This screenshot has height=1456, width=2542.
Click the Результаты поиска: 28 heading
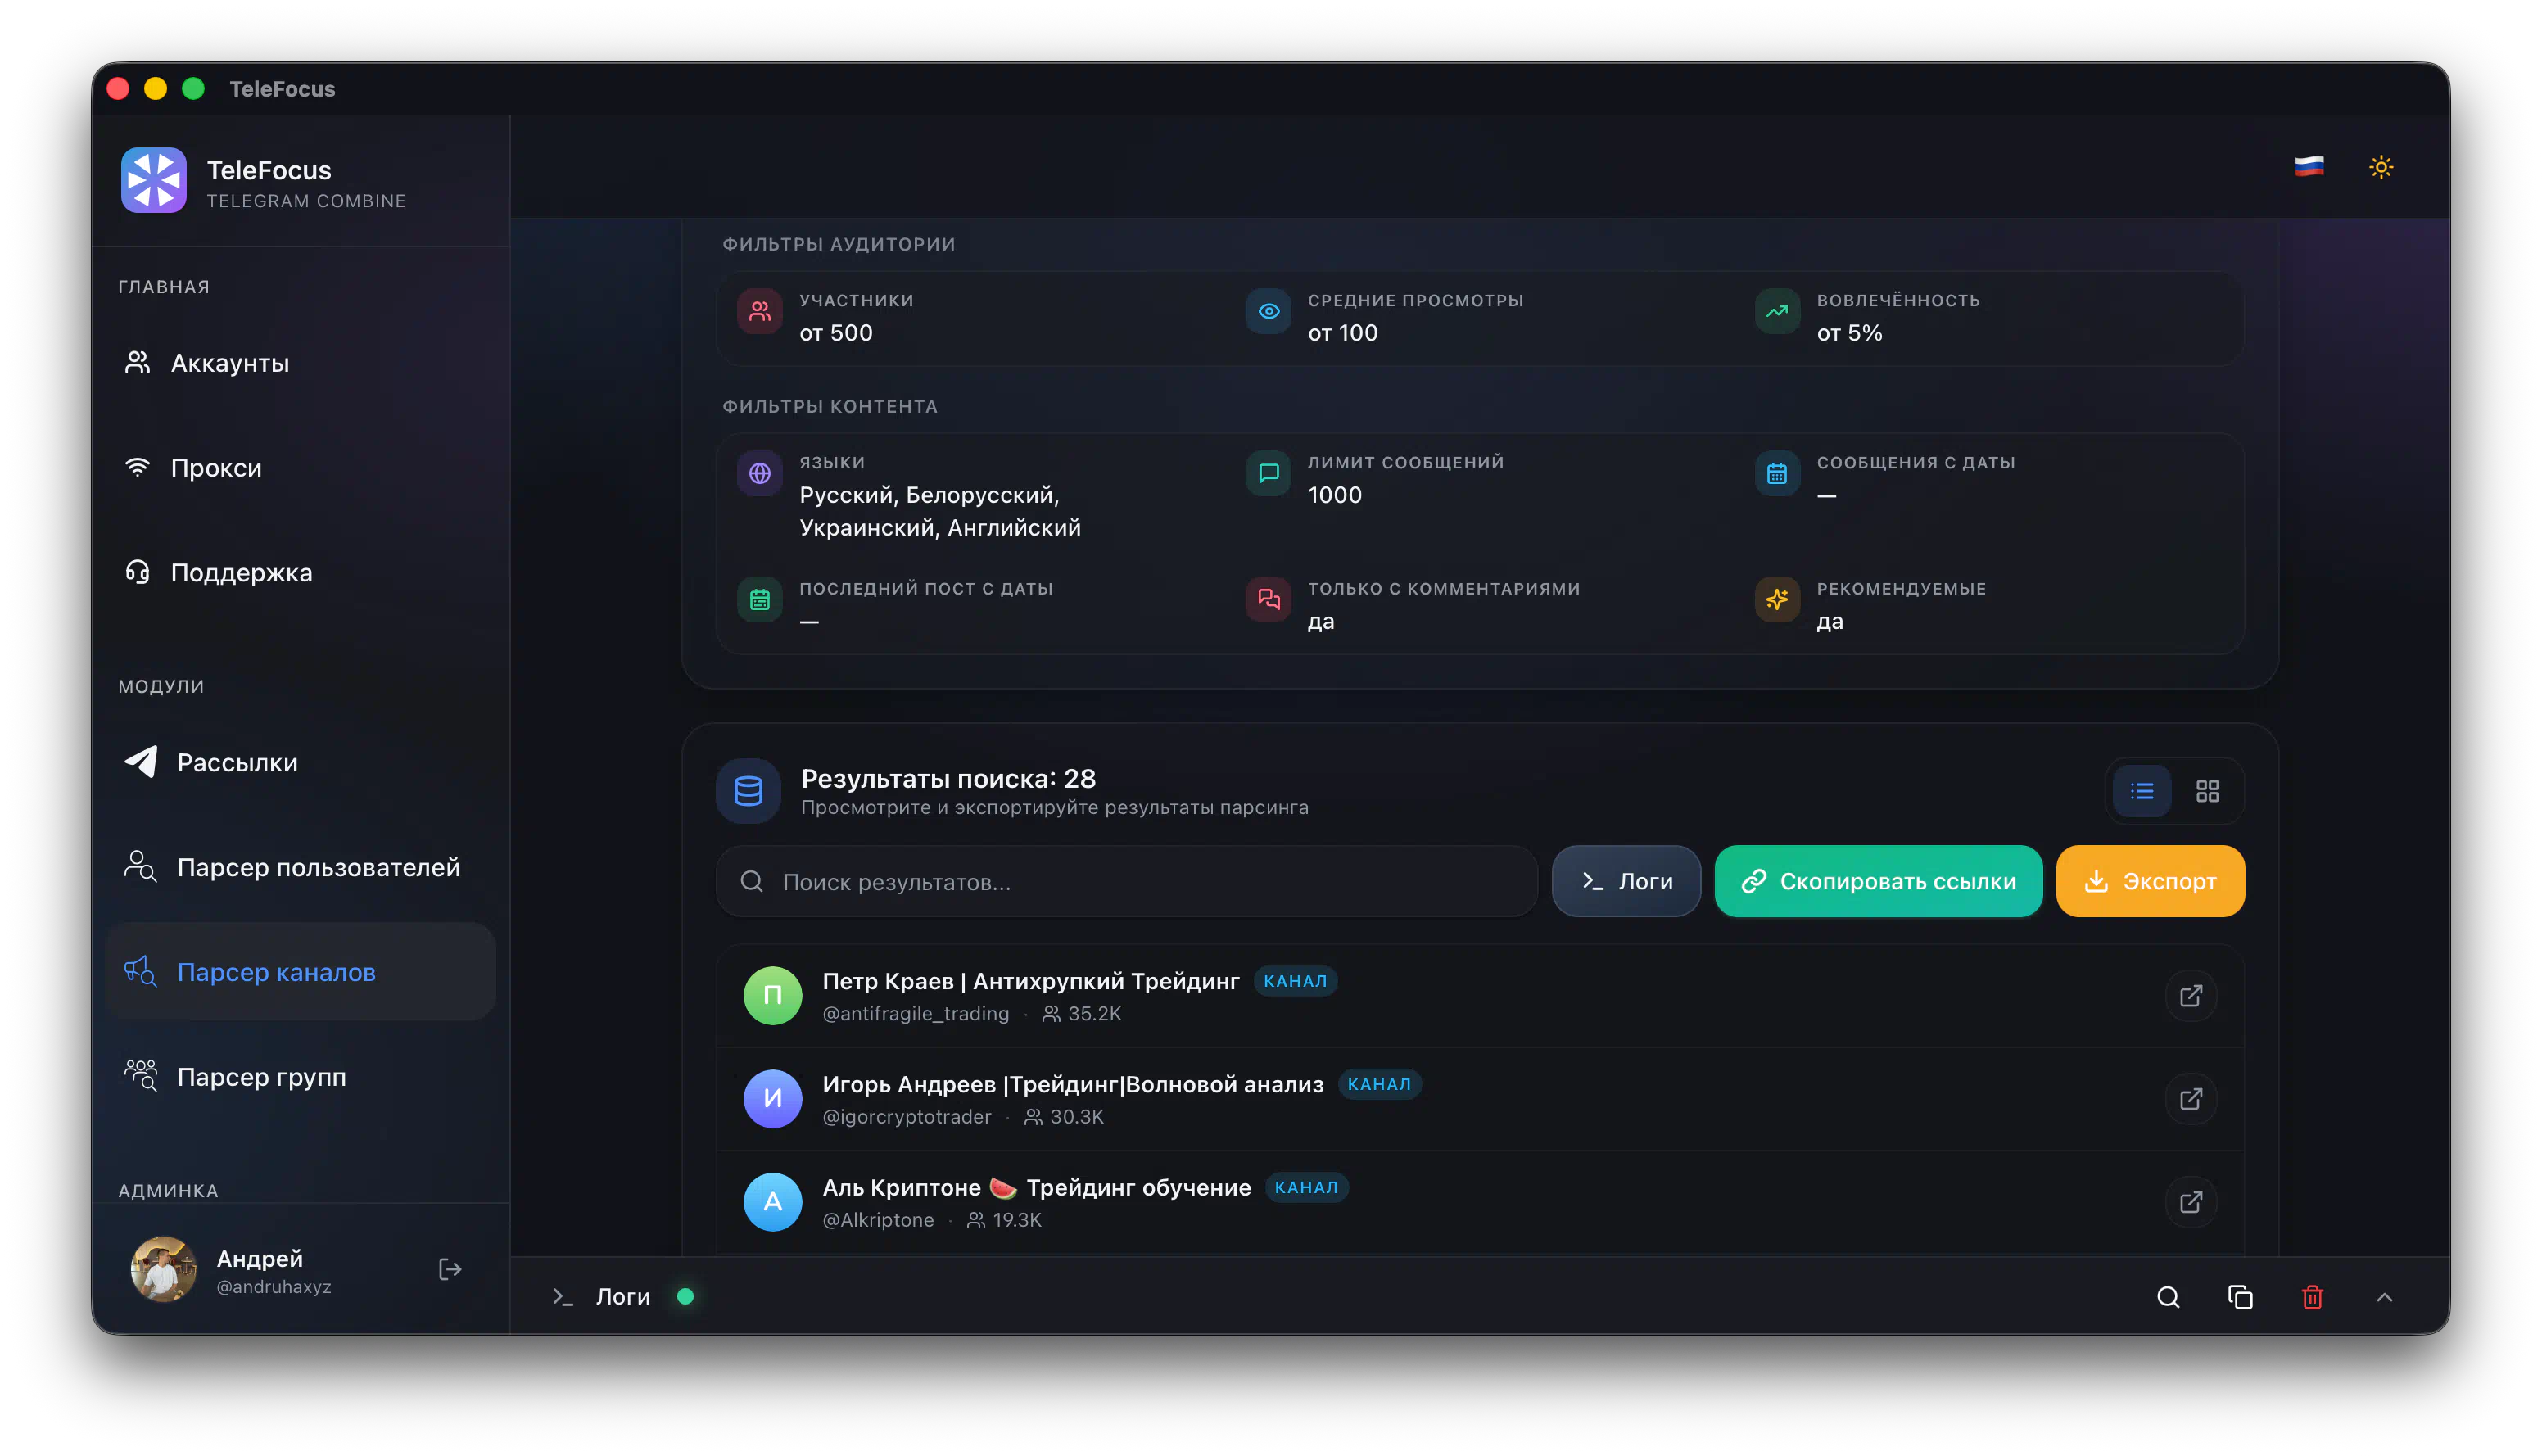click(948, 779)
